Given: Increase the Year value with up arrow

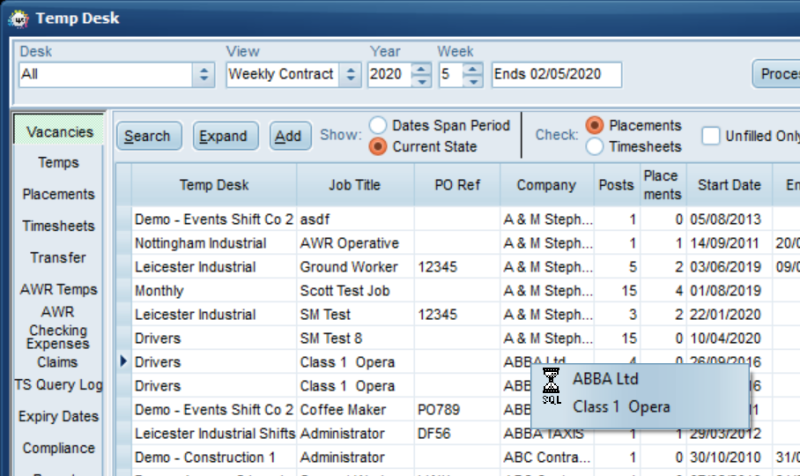Looking at the screenshot, I should (x=421, y=69).
